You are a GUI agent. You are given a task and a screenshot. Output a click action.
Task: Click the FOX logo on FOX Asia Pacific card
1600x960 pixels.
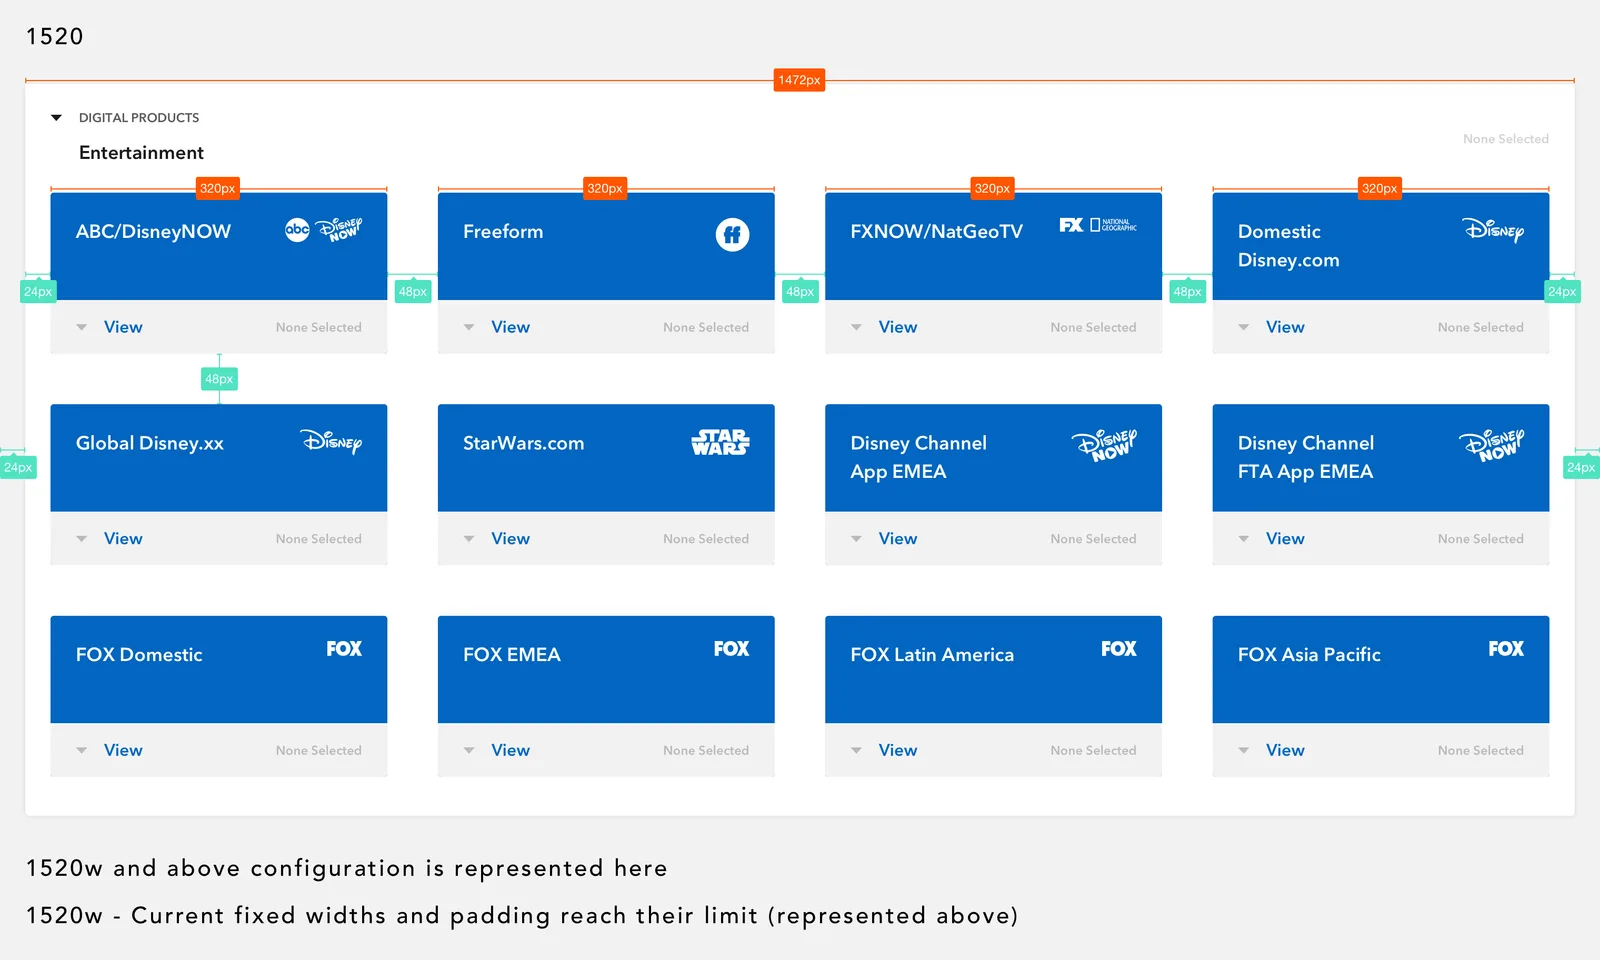click(x=1506, y=649)
